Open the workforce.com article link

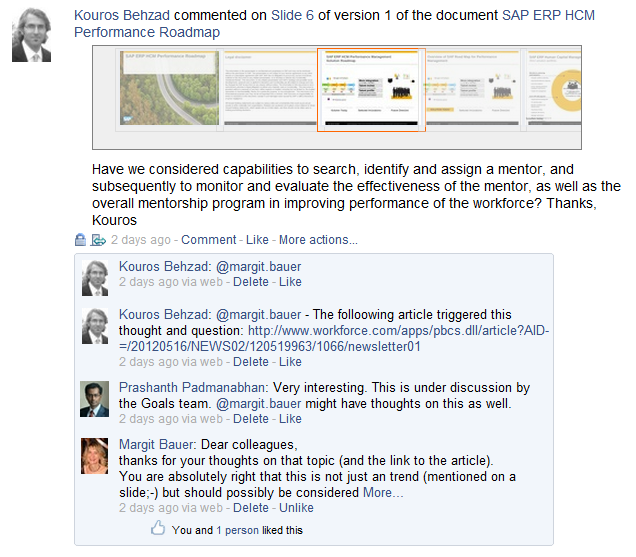pyautogui.click(x=334, y=339)
